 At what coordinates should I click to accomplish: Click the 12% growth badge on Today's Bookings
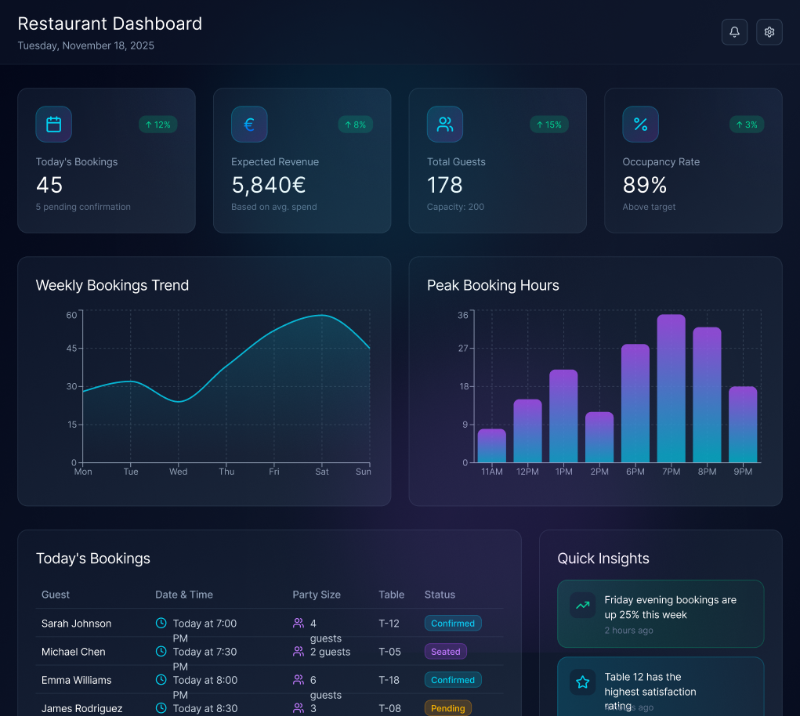(158, 124)
